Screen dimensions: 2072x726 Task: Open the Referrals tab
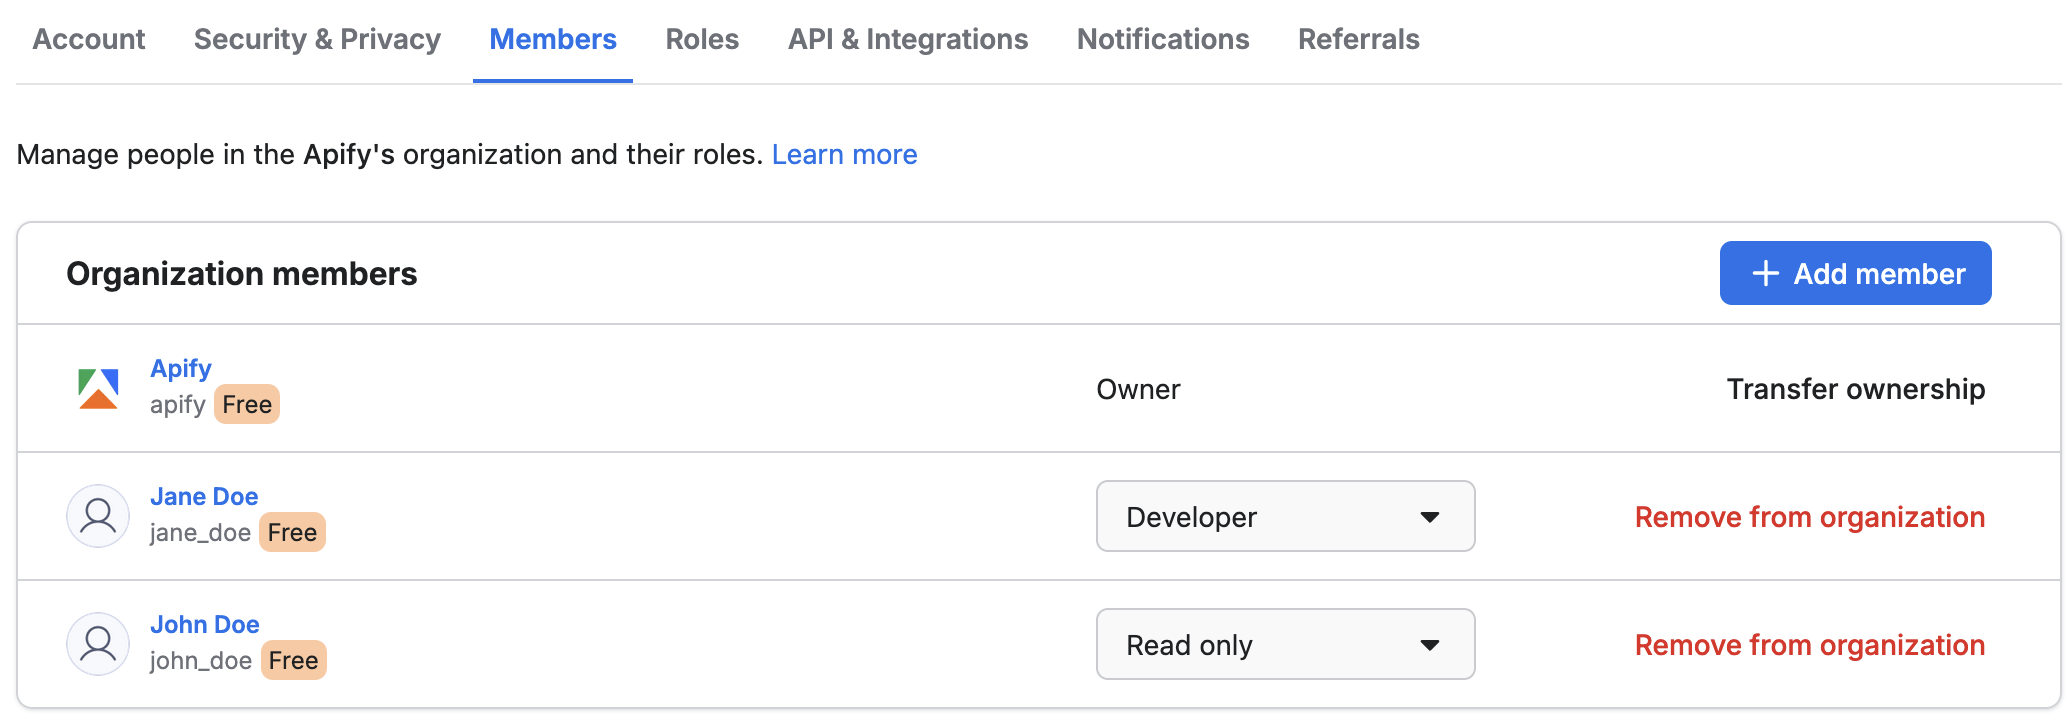coord(1358,39)
